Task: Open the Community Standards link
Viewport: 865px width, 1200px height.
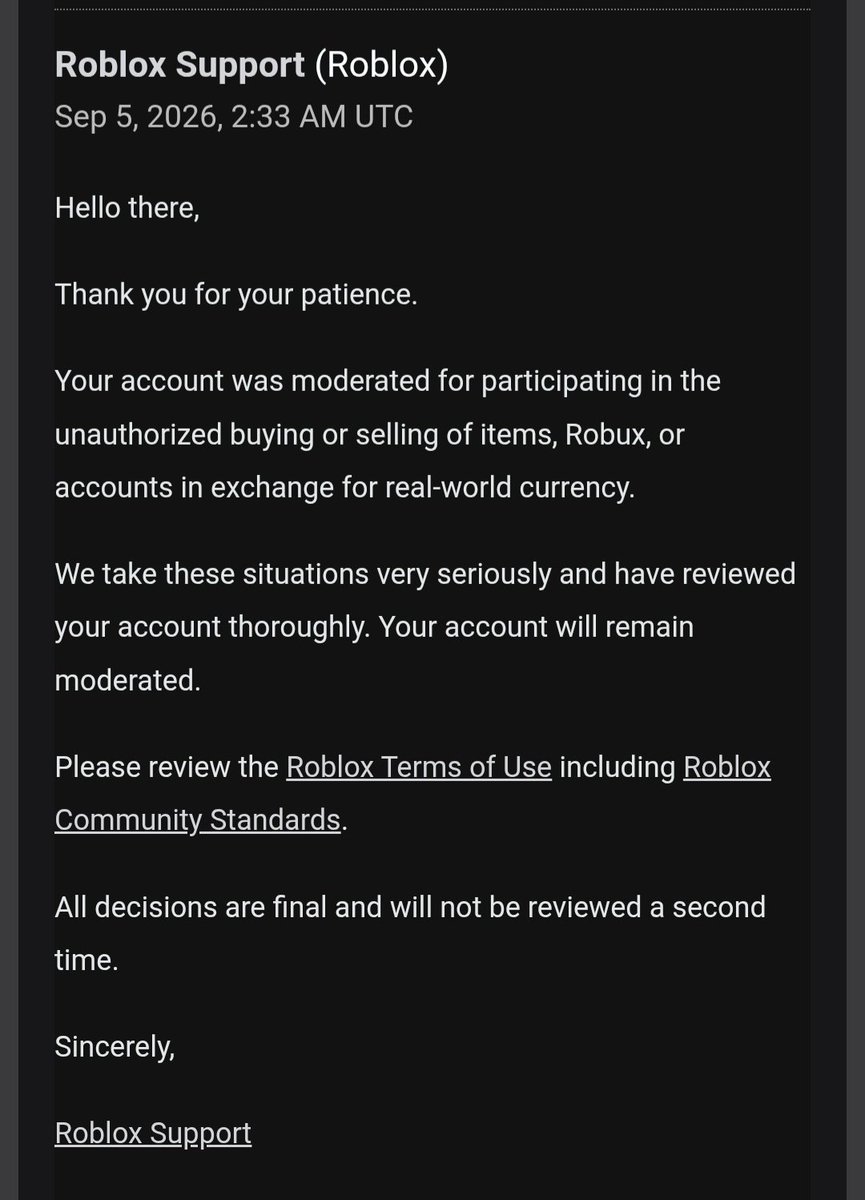Action: pyautogui.click(x=198, y=820)
